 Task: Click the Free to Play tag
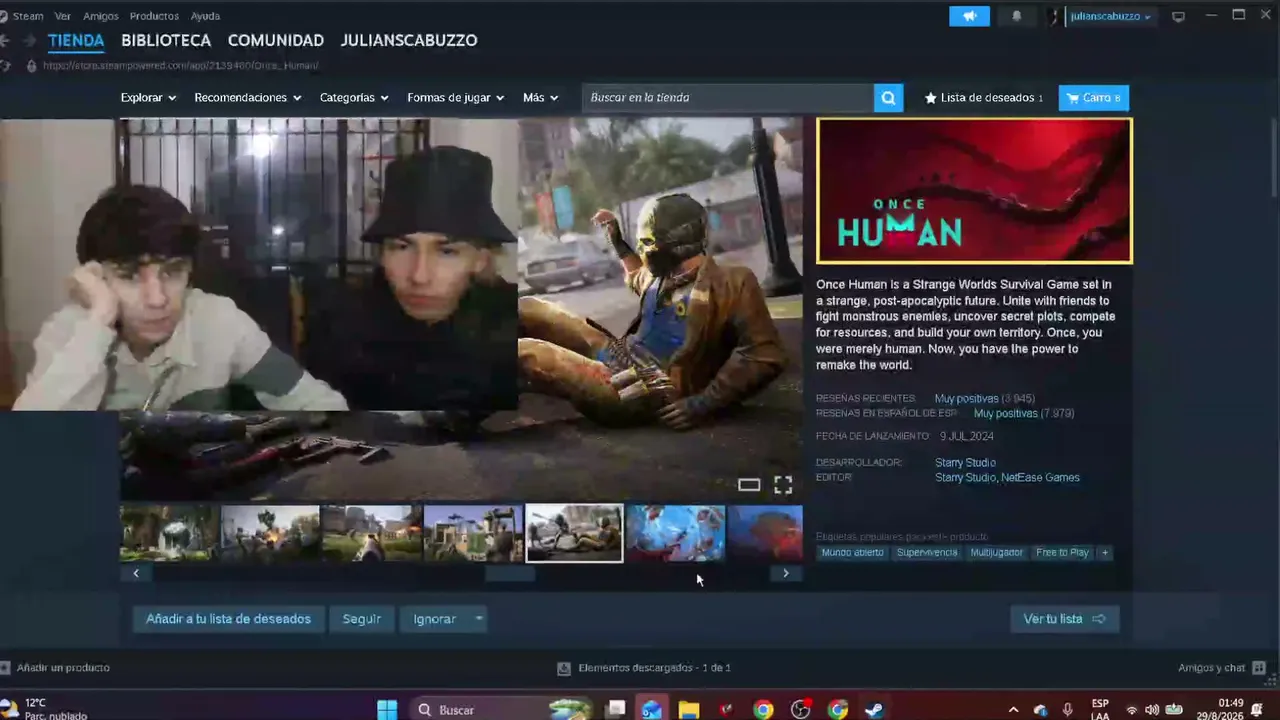click(x=1062, y=552)
